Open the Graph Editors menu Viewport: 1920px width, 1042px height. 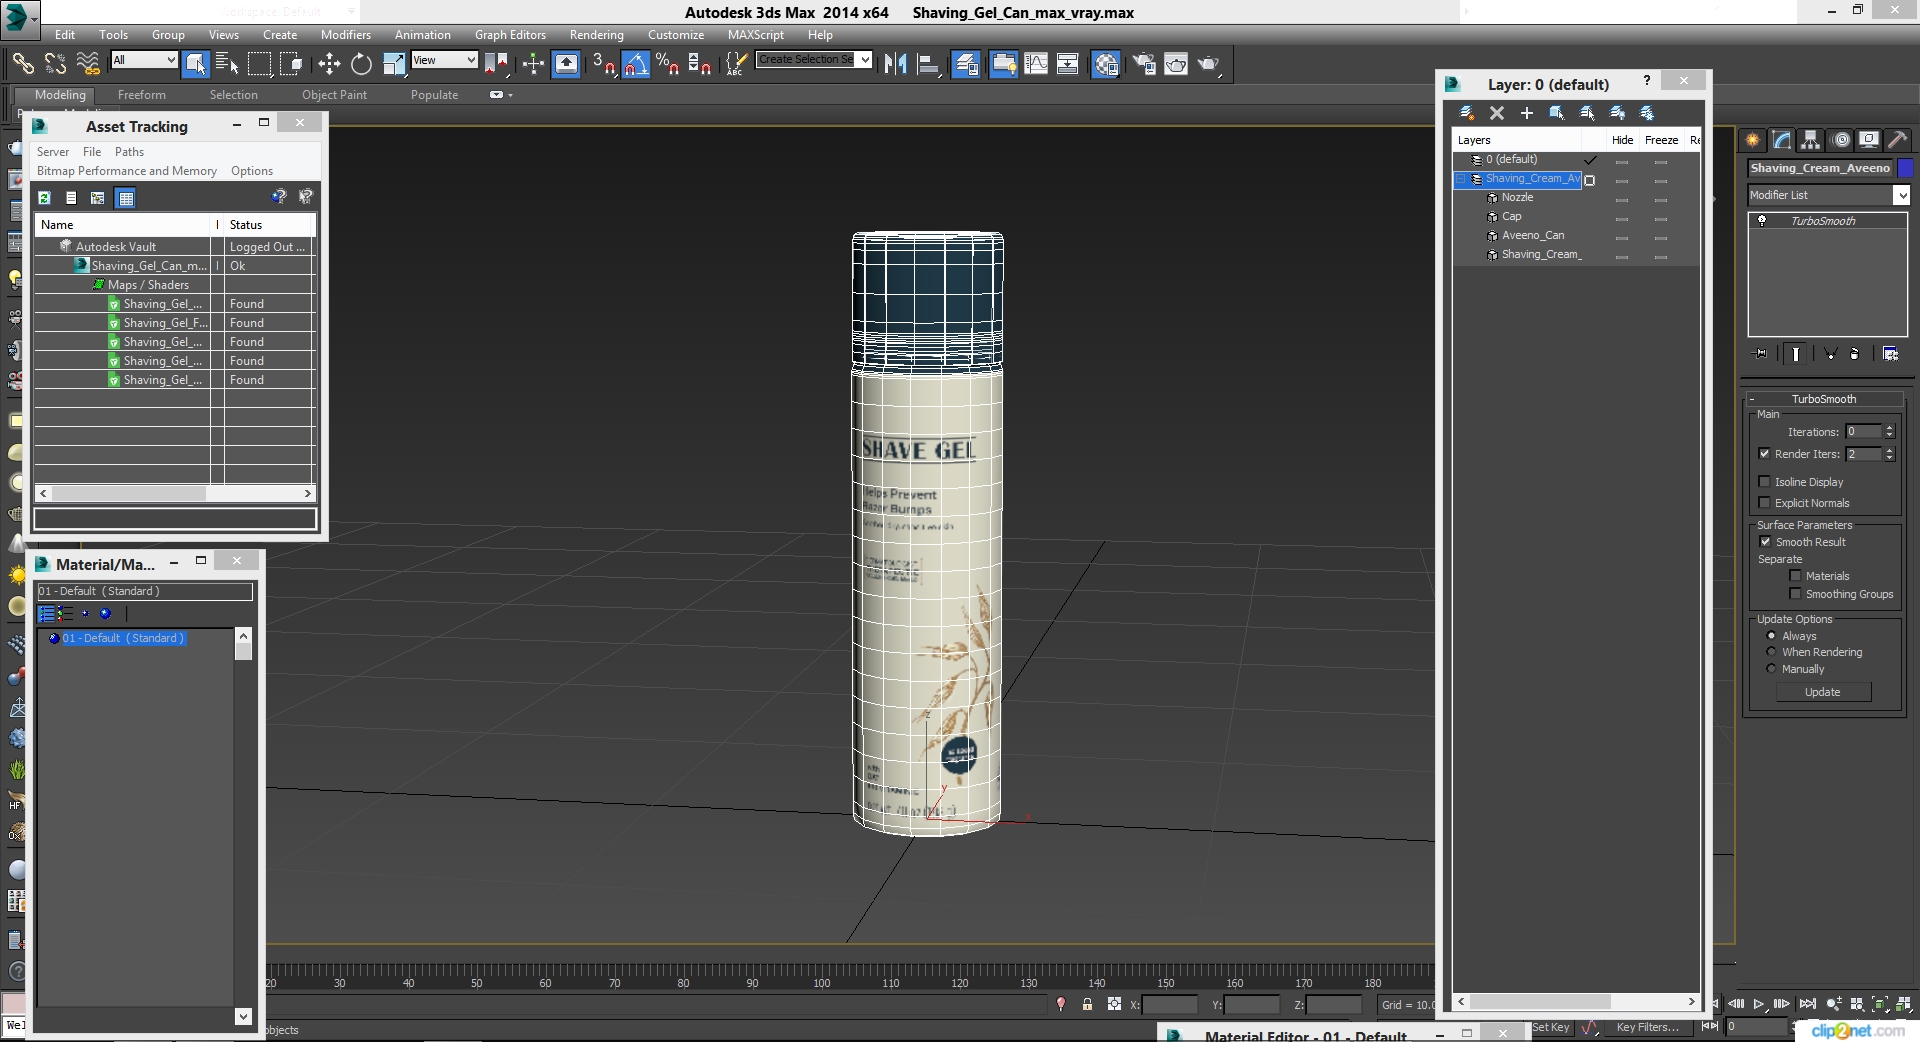[x=510, y=34]
